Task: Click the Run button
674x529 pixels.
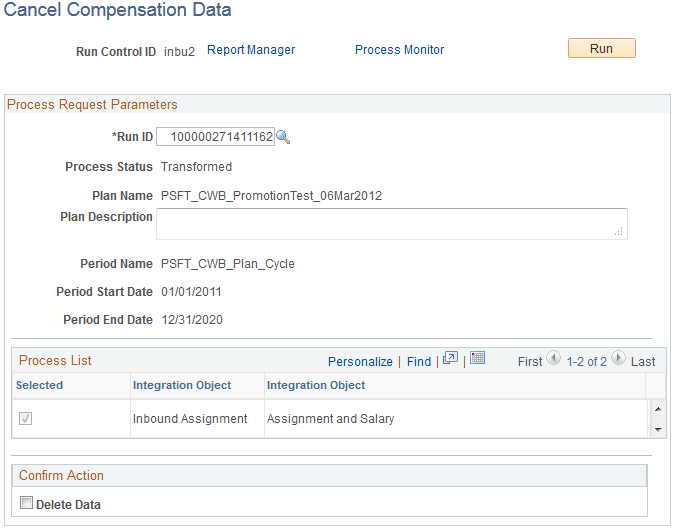Action: pyautogui.click(x=601, y=48)
